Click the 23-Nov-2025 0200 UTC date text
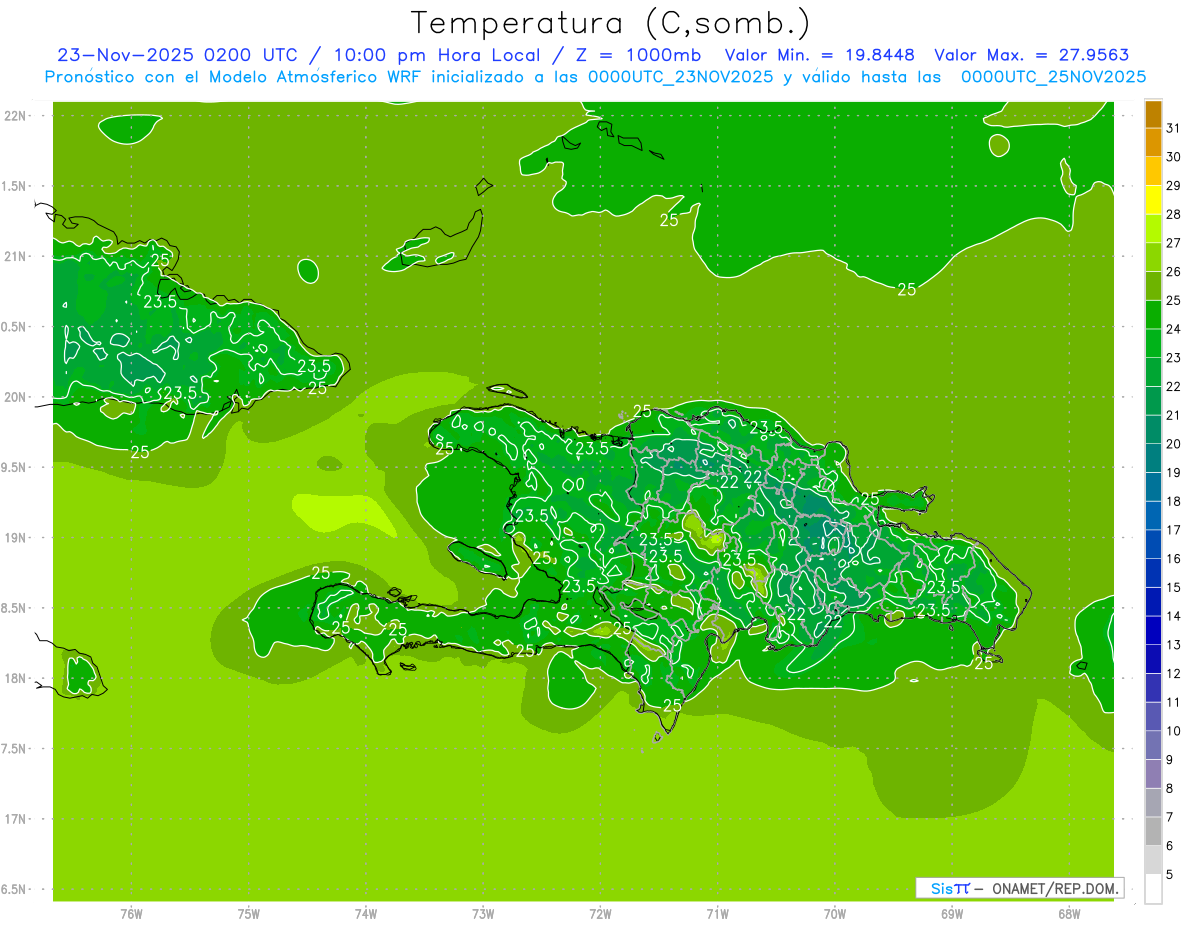Viewport: 1200px width, 927px height. point(177,55)
